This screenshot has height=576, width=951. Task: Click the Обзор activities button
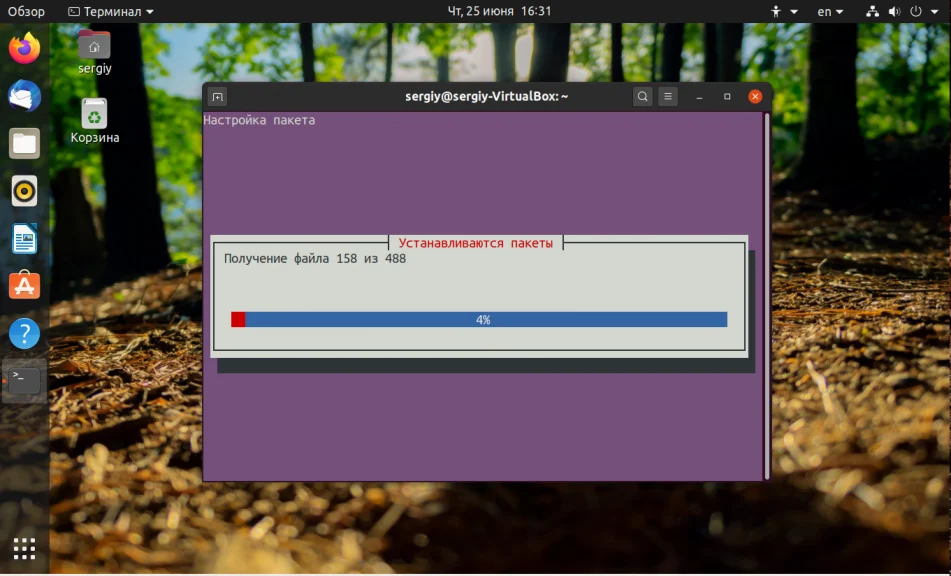pos(26,12)
